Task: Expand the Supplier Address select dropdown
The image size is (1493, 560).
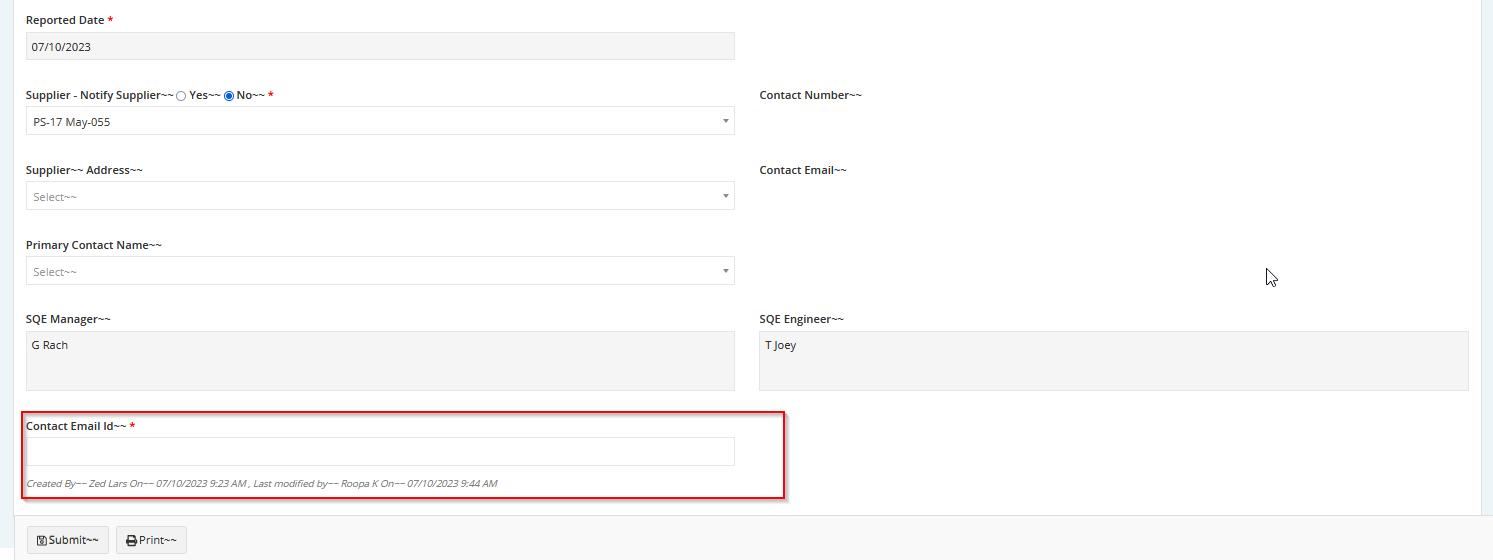Action: (380, 196)
